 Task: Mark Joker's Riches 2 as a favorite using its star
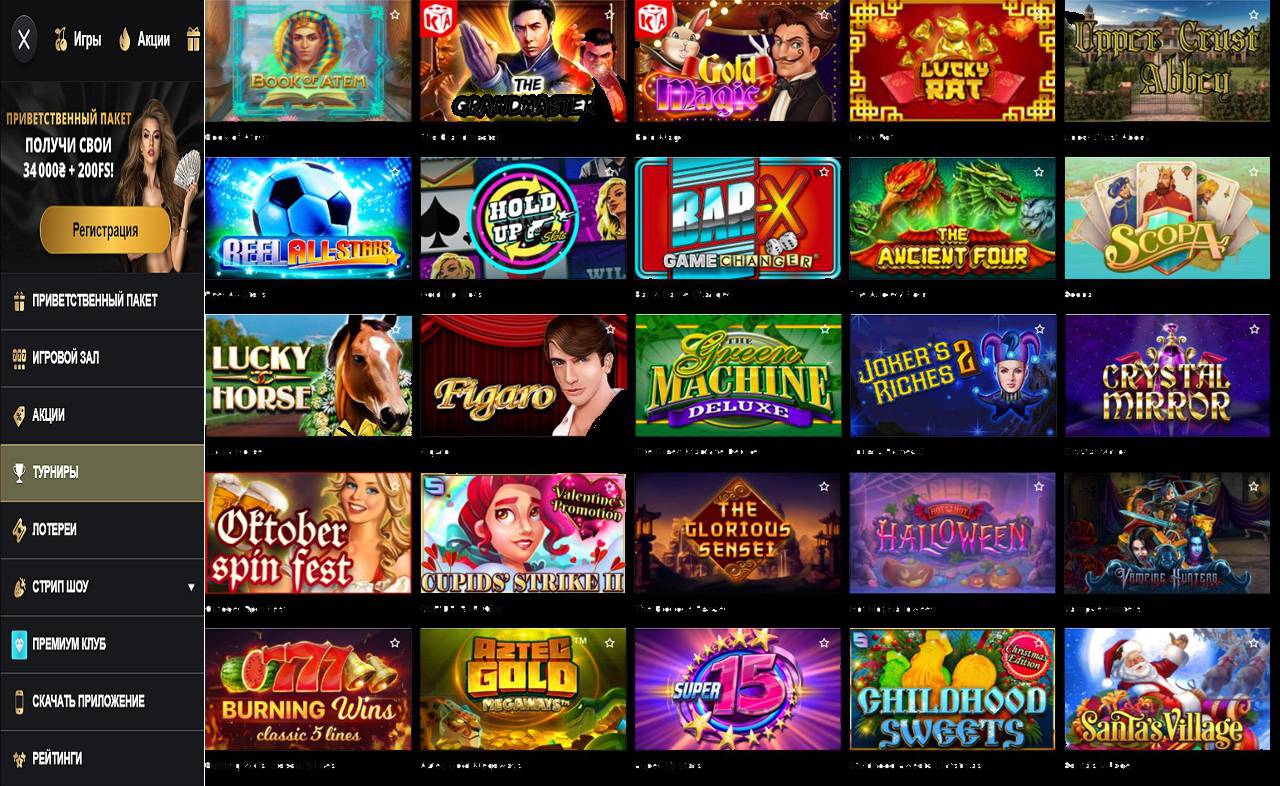pos(1039,329)
